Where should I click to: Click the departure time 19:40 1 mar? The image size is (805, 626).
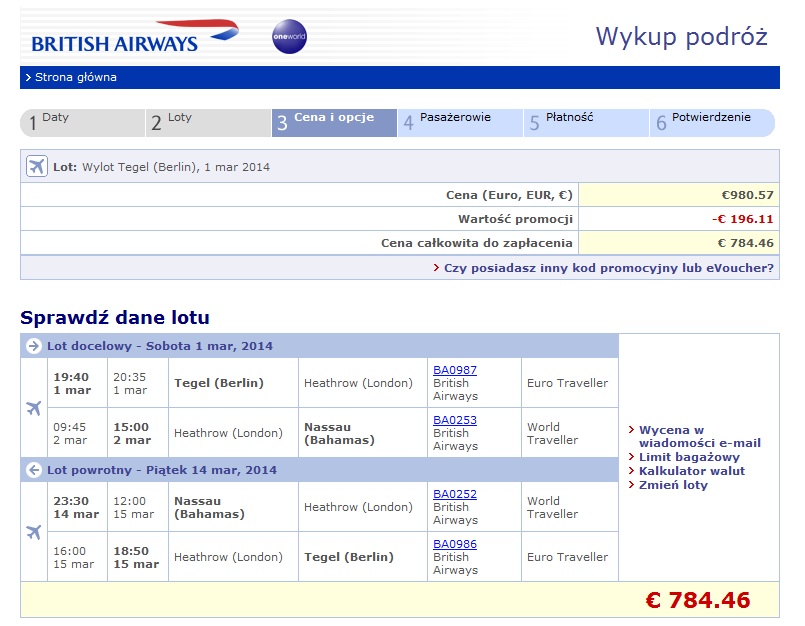(72, 384)
